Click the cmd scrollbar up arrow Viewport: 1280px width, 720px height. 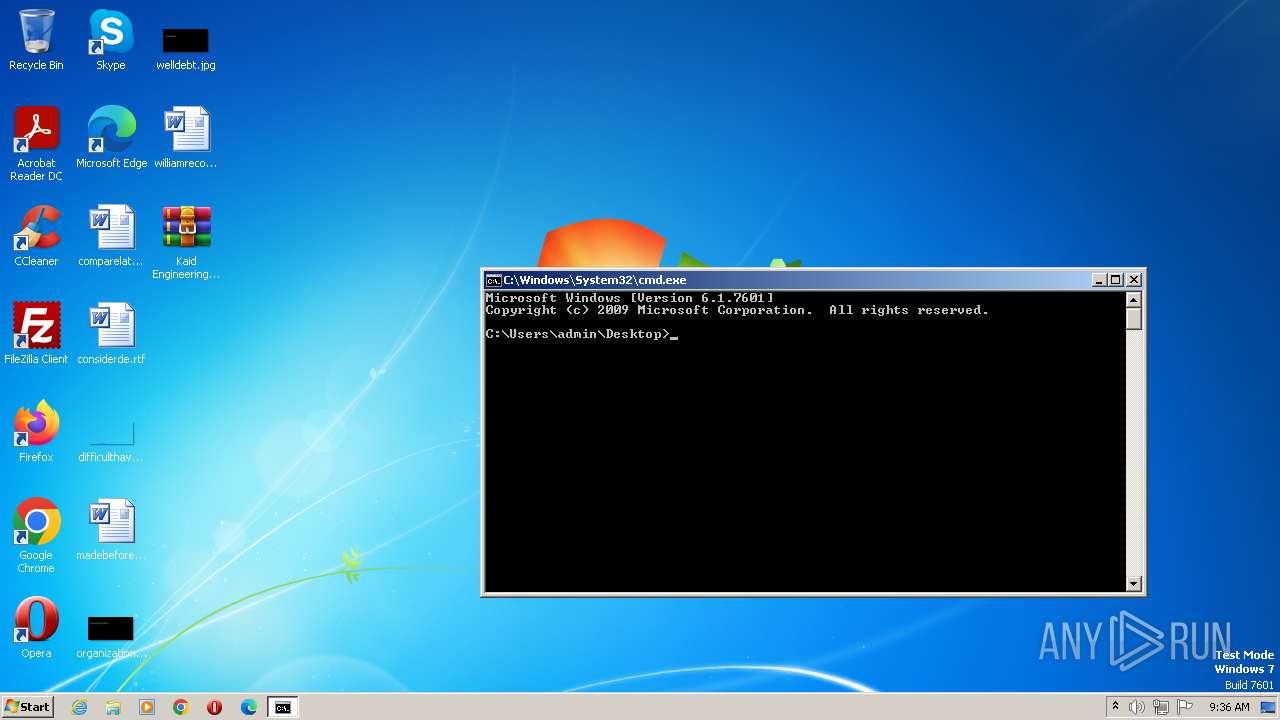pyautogui.click(x=1134, y=300)
